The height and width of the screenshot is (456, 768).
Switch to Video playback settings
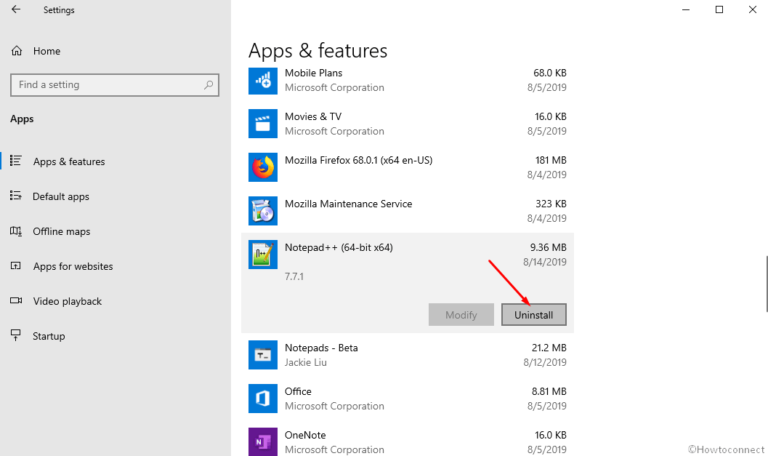pos(68,301)
